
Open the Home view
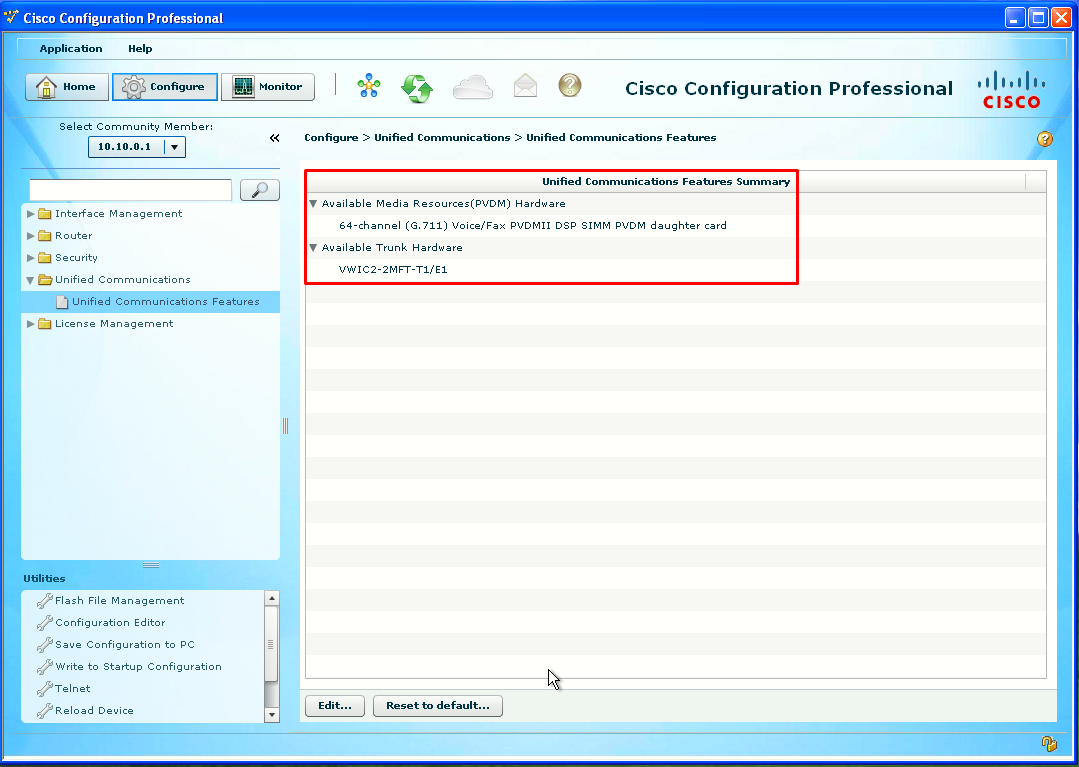[x=67, y=87]
